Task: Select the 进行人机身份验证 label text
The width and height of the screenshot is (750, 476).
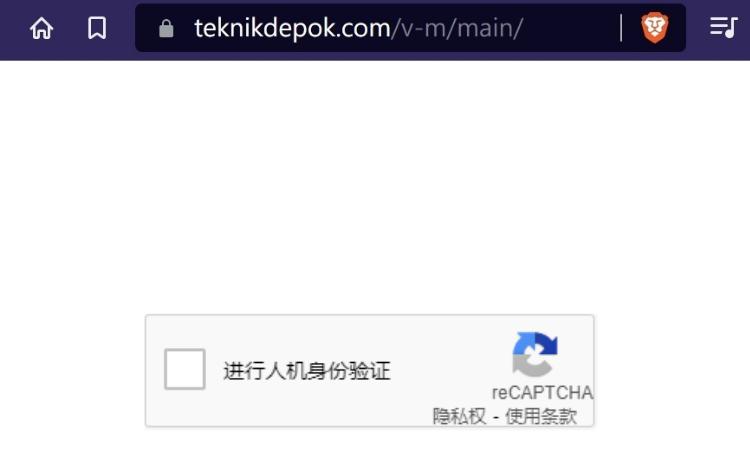Action: pos(307,371)
